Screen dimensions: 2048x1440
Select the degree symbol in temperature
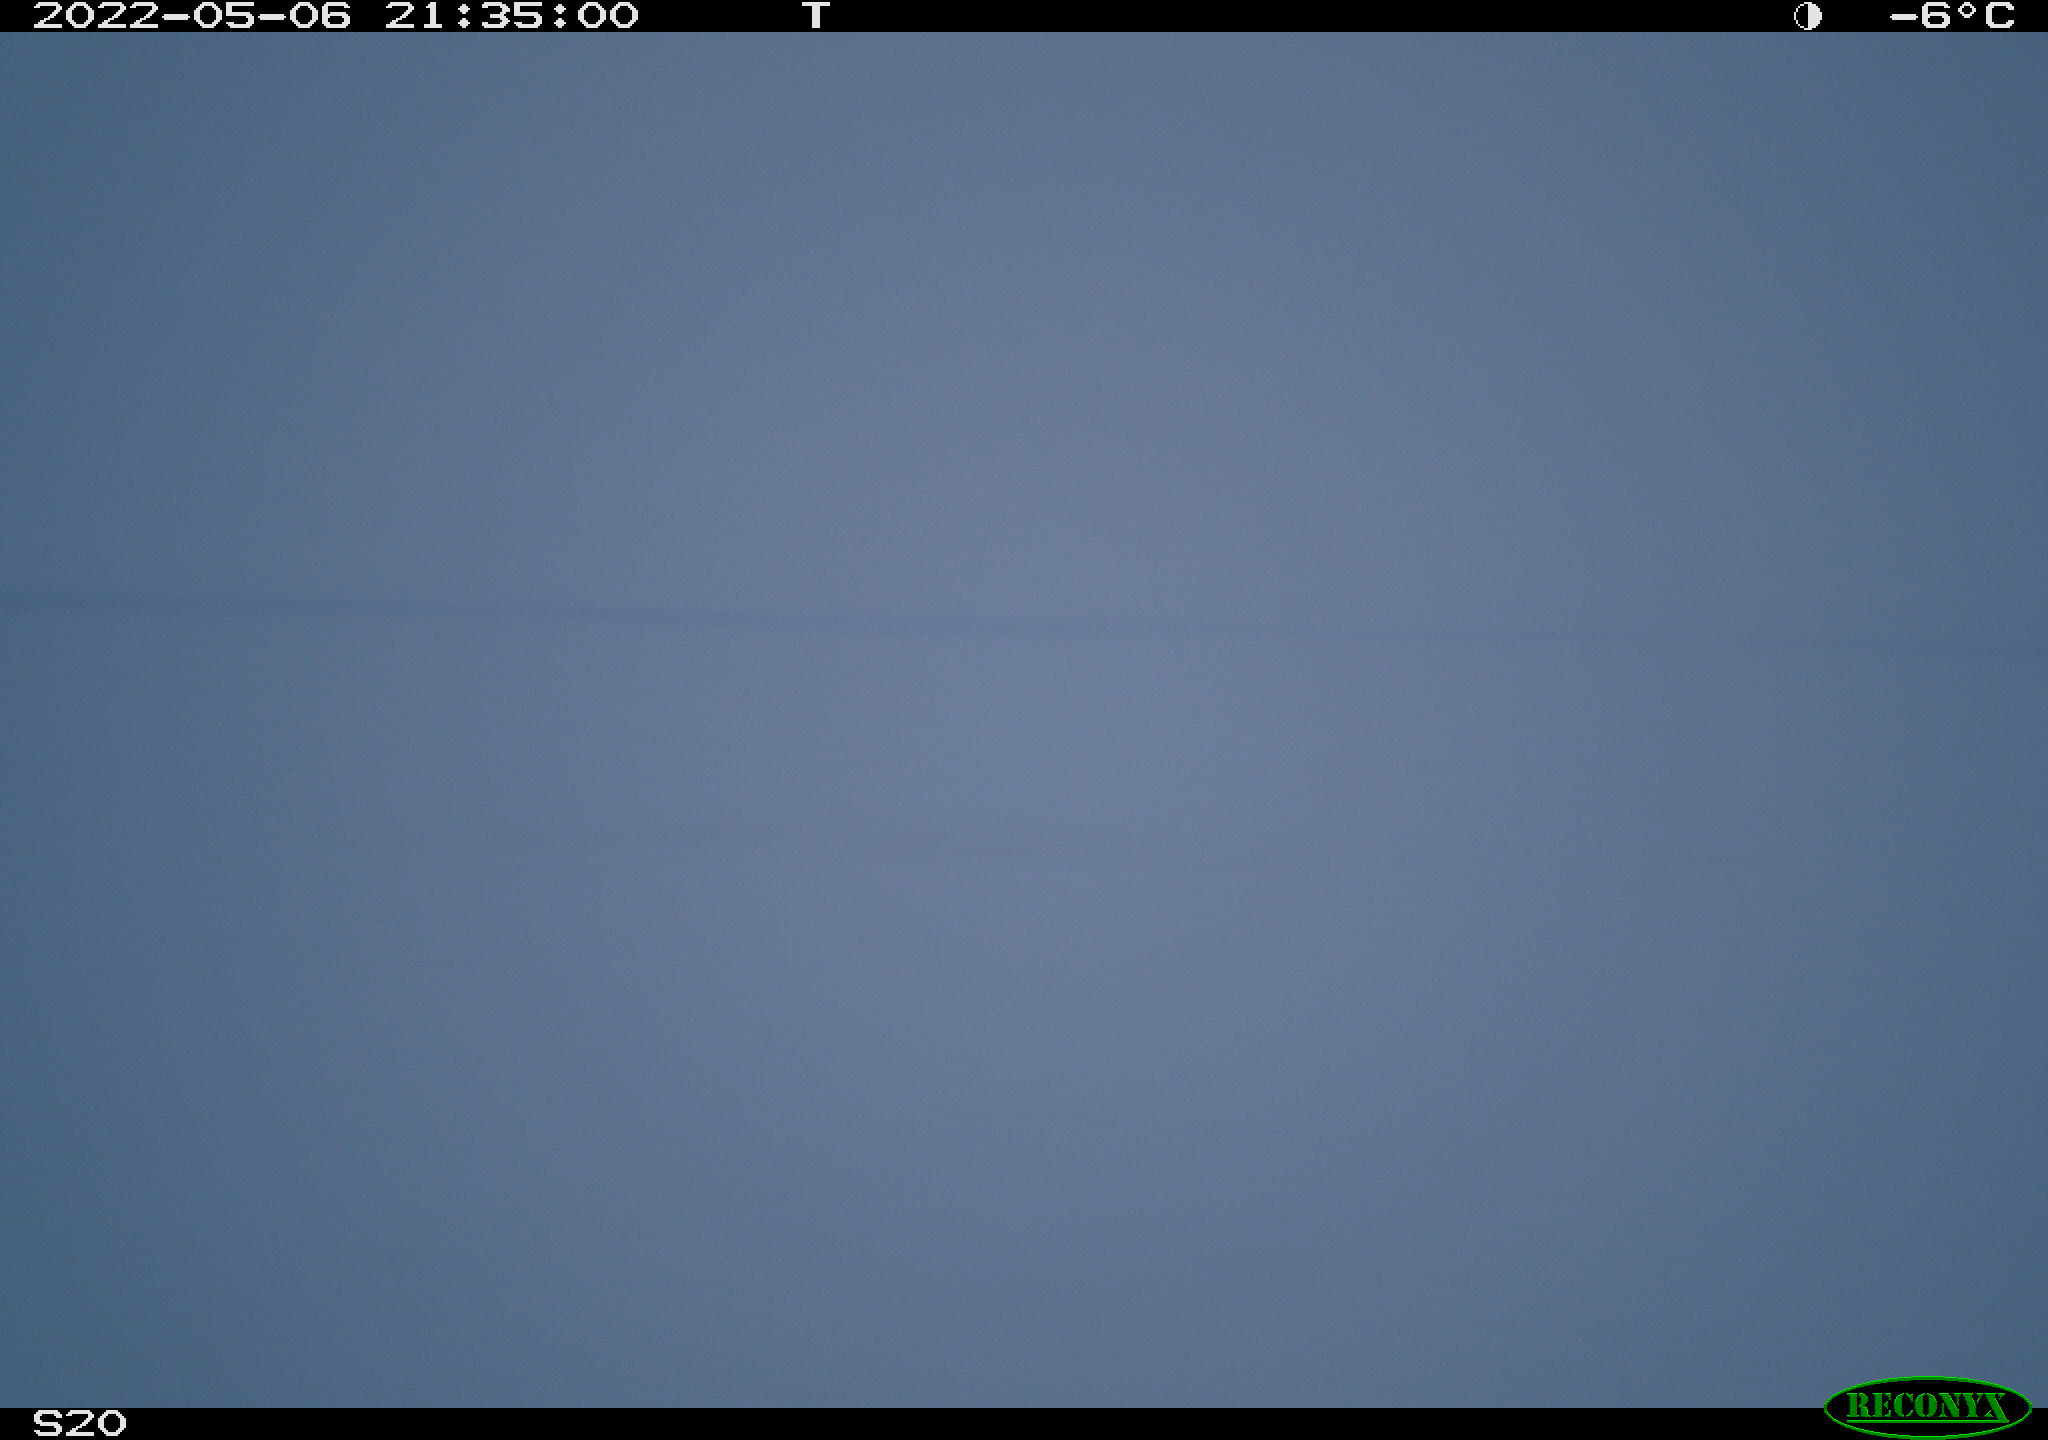pos(1965,9)
